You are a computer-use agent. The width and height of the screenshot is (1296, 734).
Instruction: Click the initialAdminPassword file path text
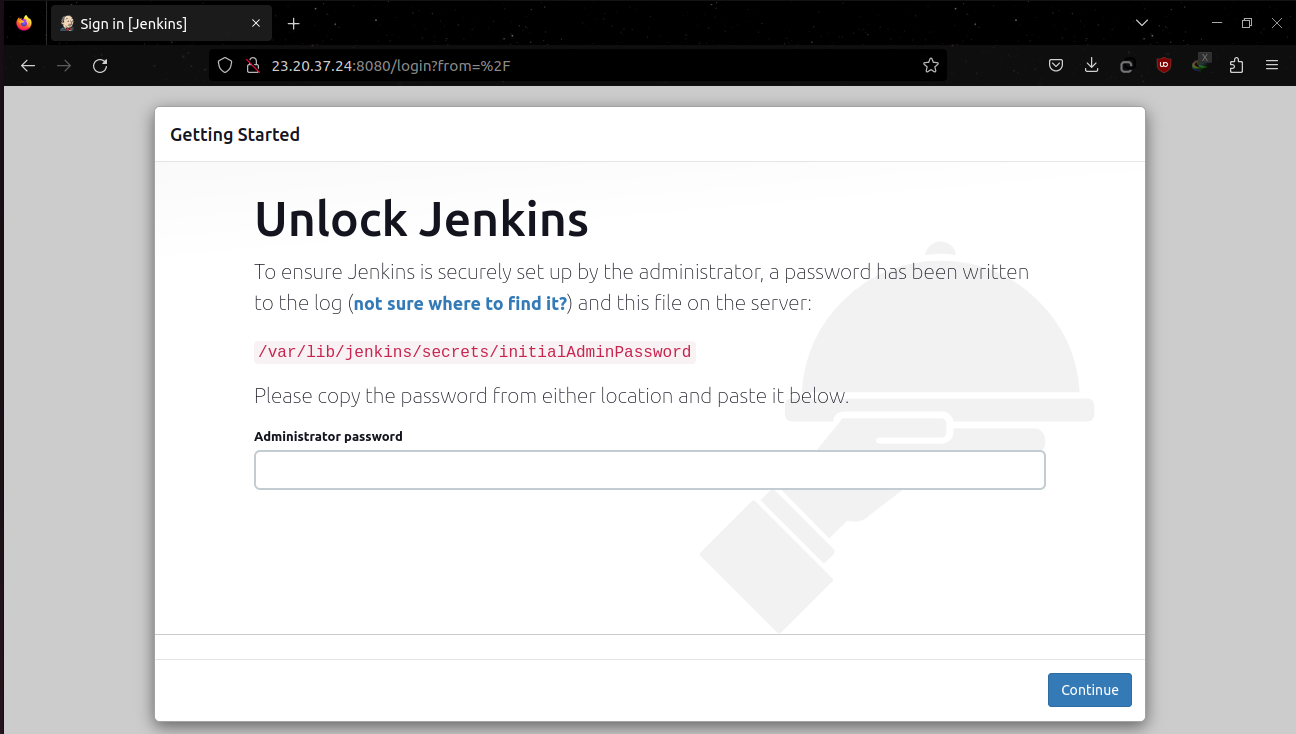pos(474,352)
